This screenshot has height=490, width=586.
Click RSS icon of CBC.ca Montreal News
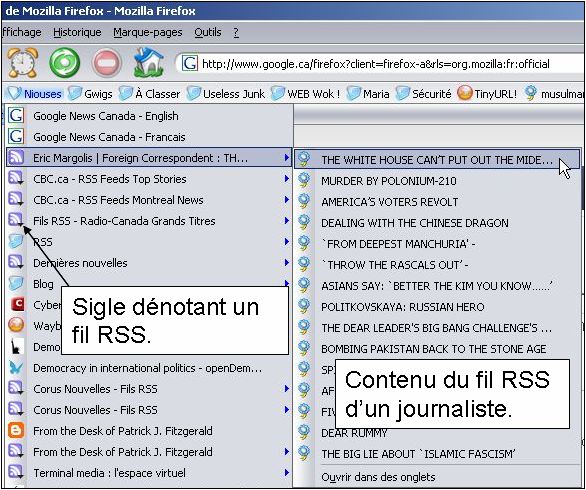point(16,199)
